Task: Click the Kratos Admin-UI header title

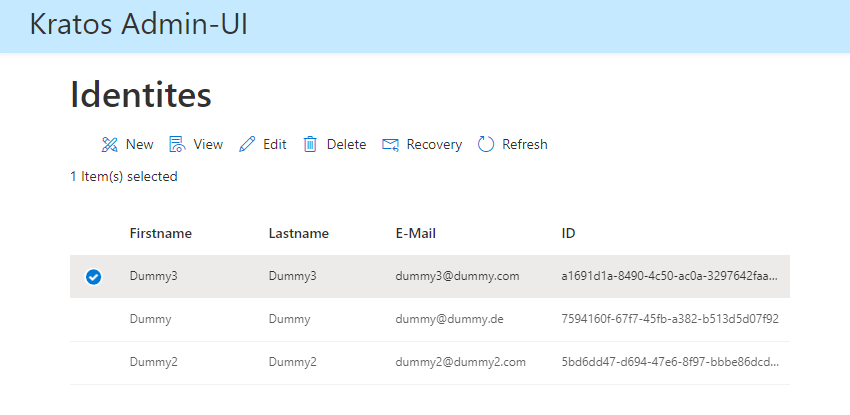Action: [x=138, y=24]
